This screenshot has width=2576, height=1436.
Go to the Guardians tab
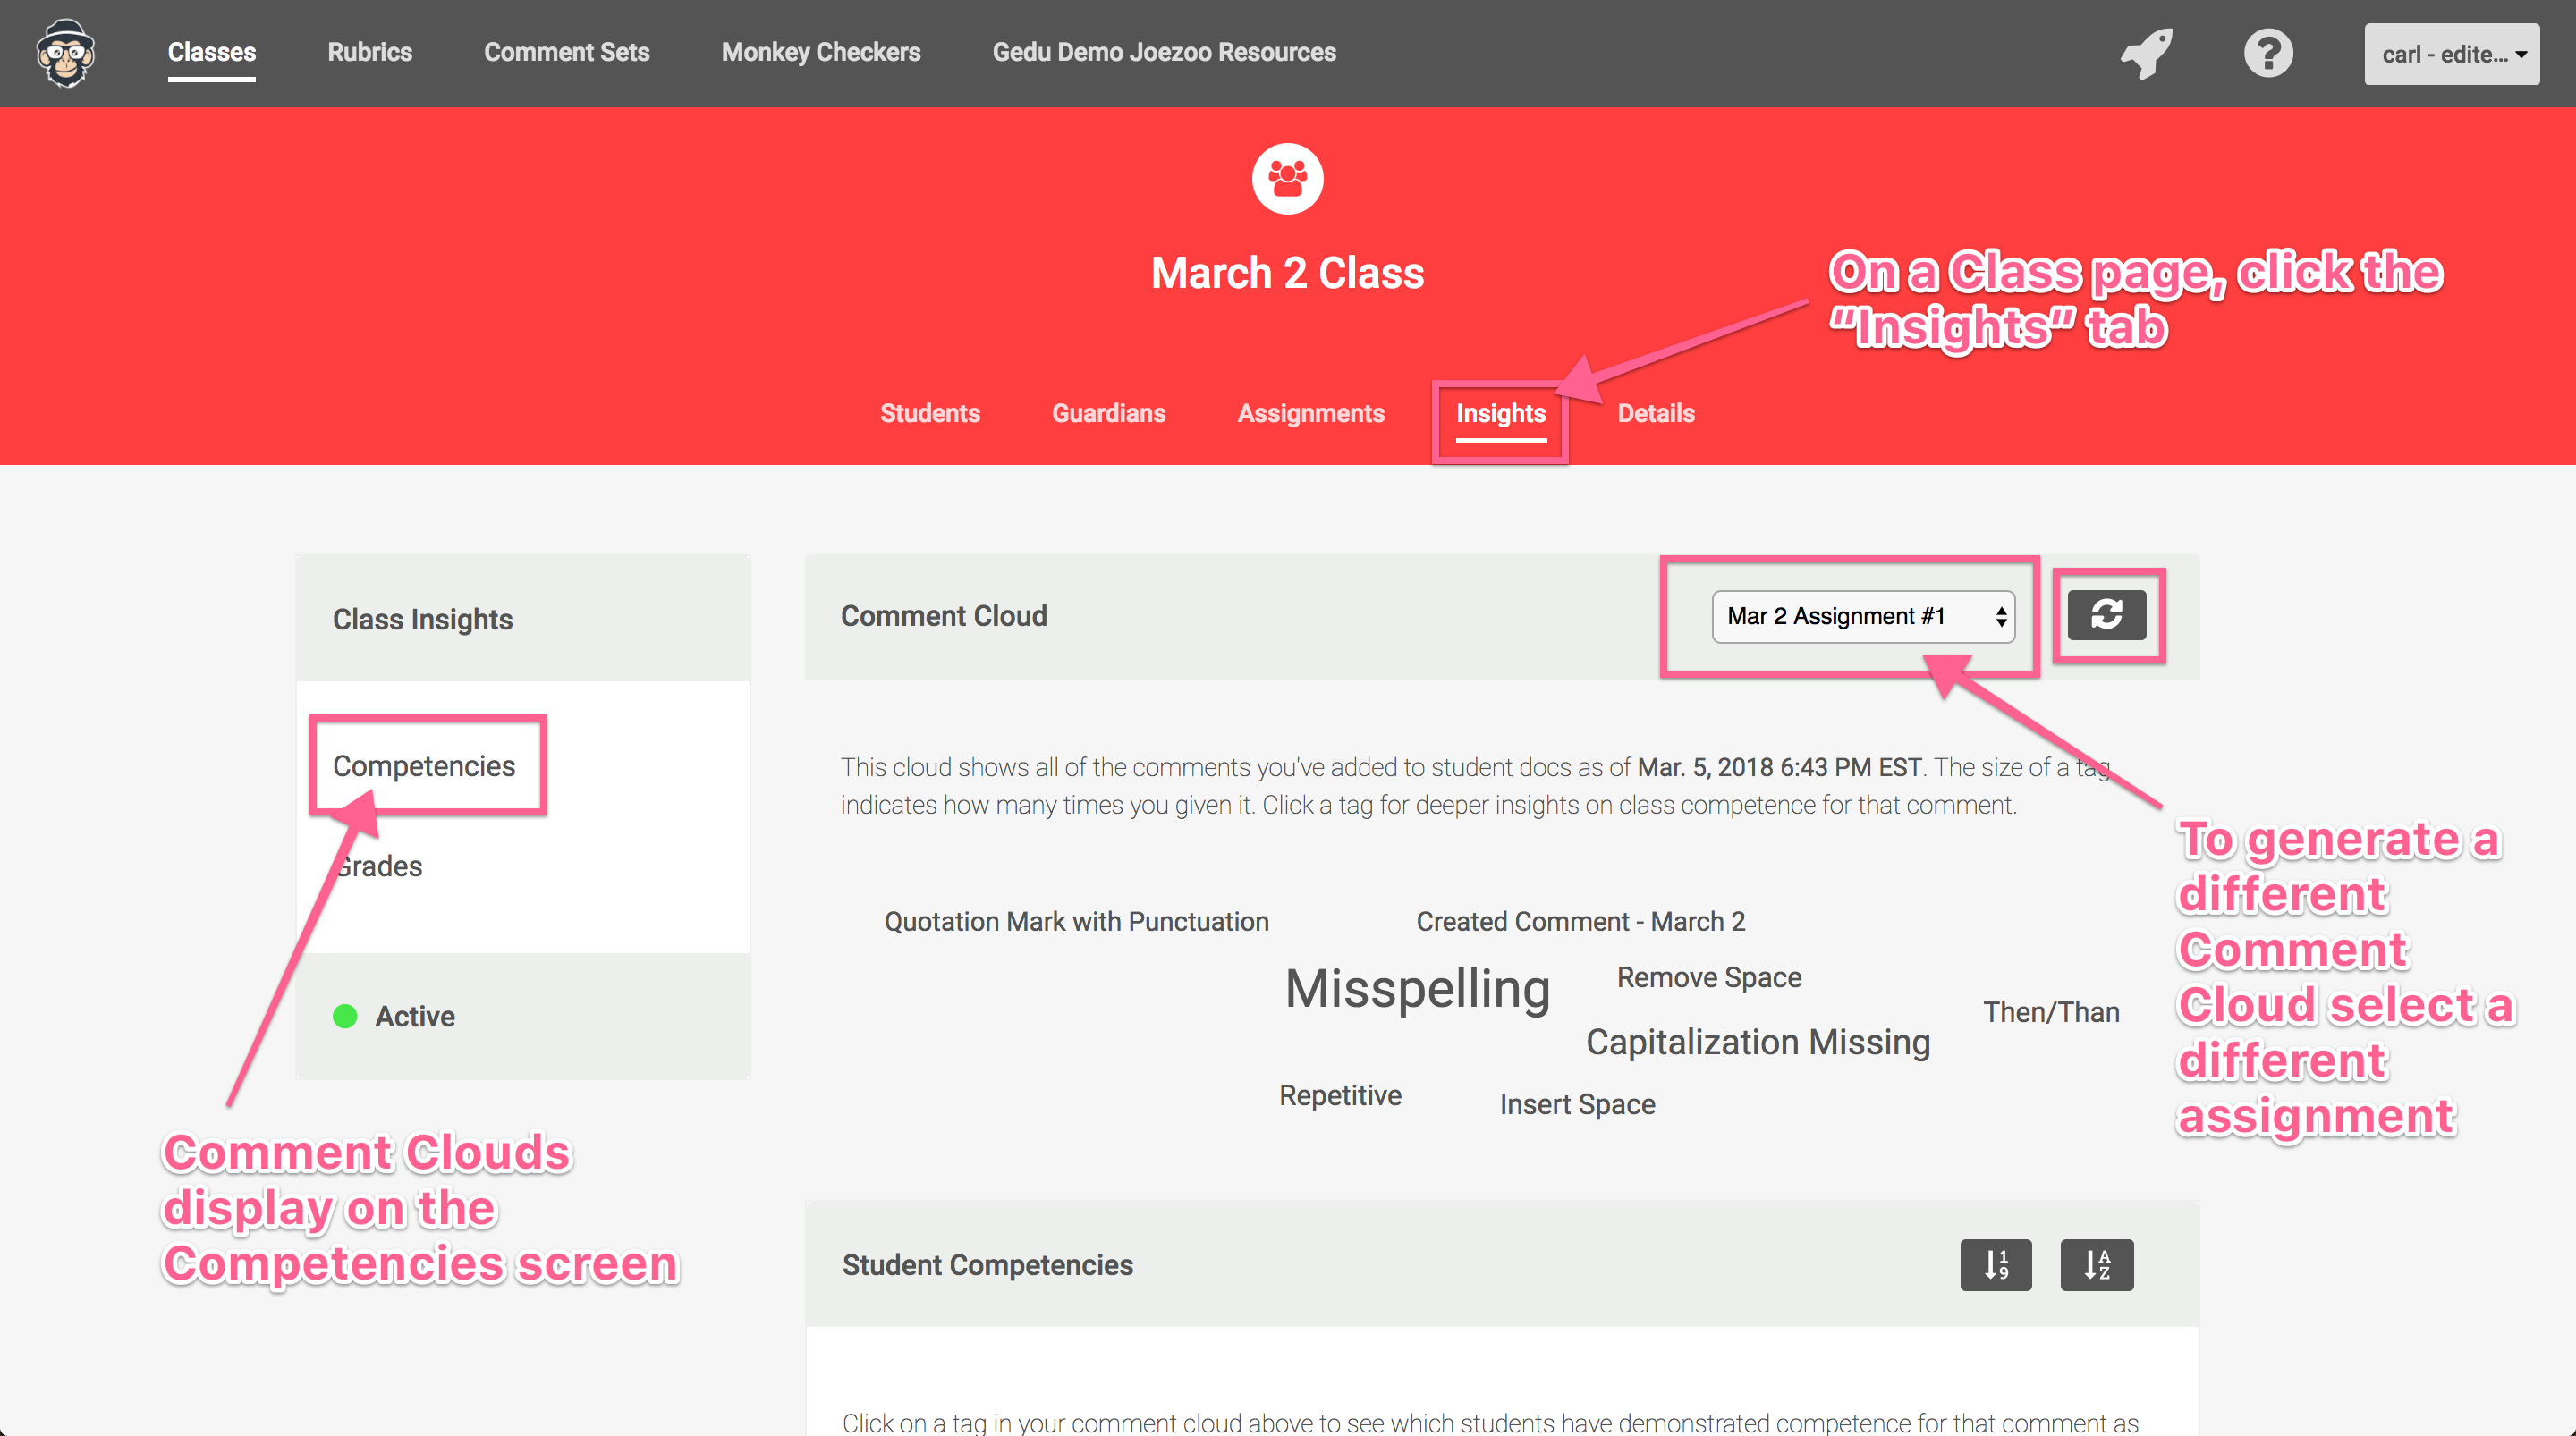(1108, 413)
